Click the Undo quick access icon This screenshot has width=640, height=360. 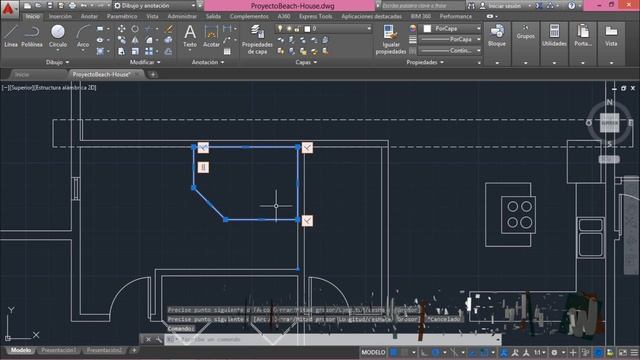84,6
